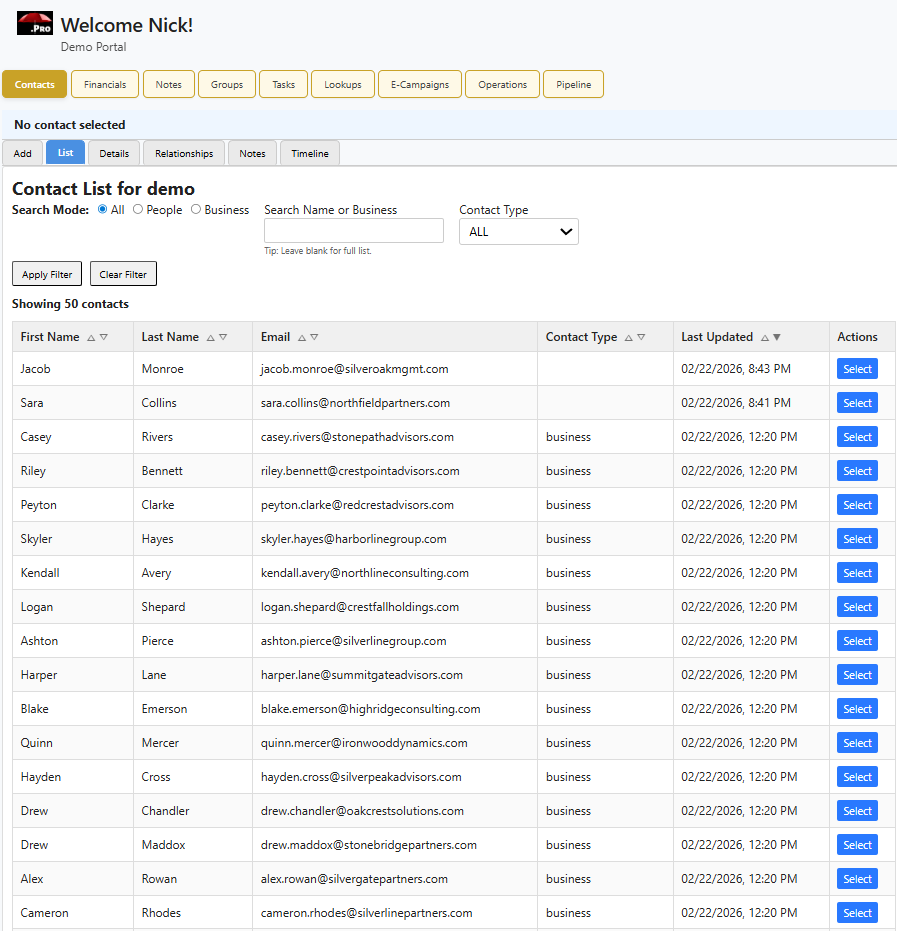Click the Email column header label
The height and width of the screenshot is (931, 897).
(275, 337)
